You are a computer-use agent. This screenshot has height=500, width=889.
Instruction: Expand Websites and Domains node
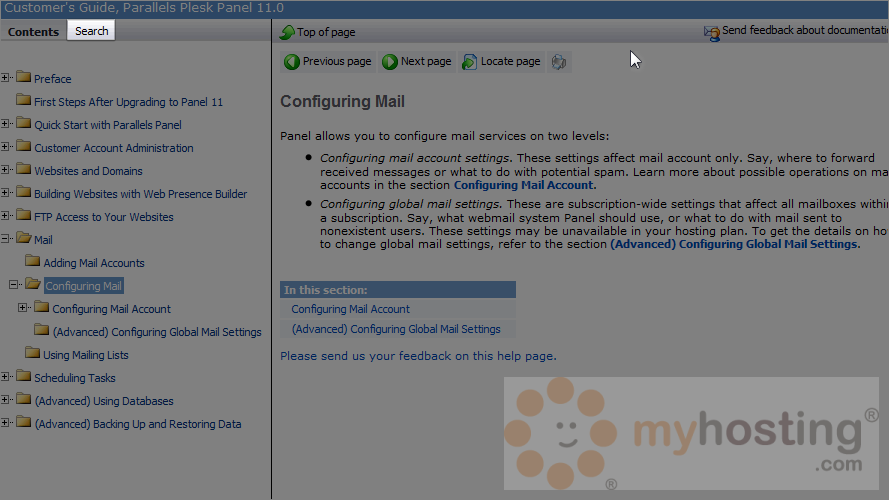(x=5, y=169)
